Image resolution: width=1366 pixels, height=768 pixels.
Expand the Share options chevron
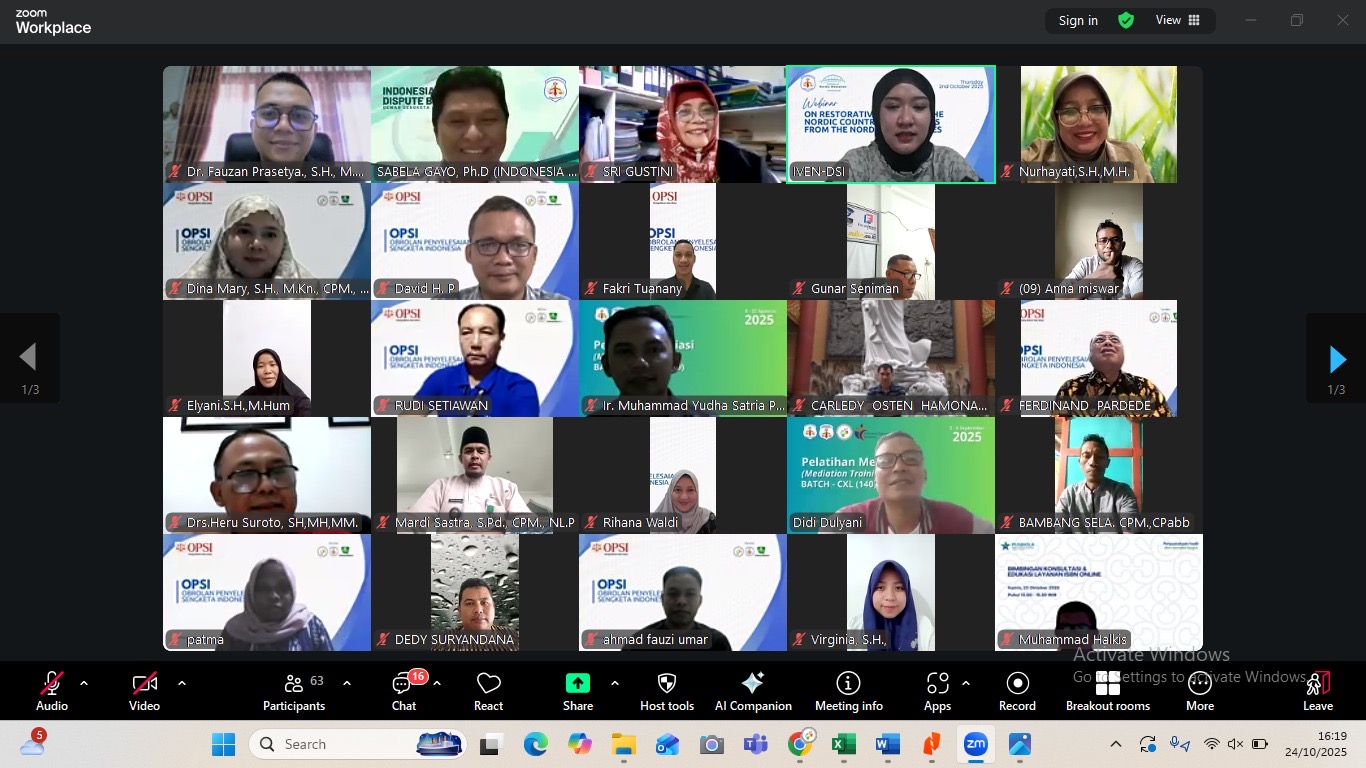coord(614,684)
